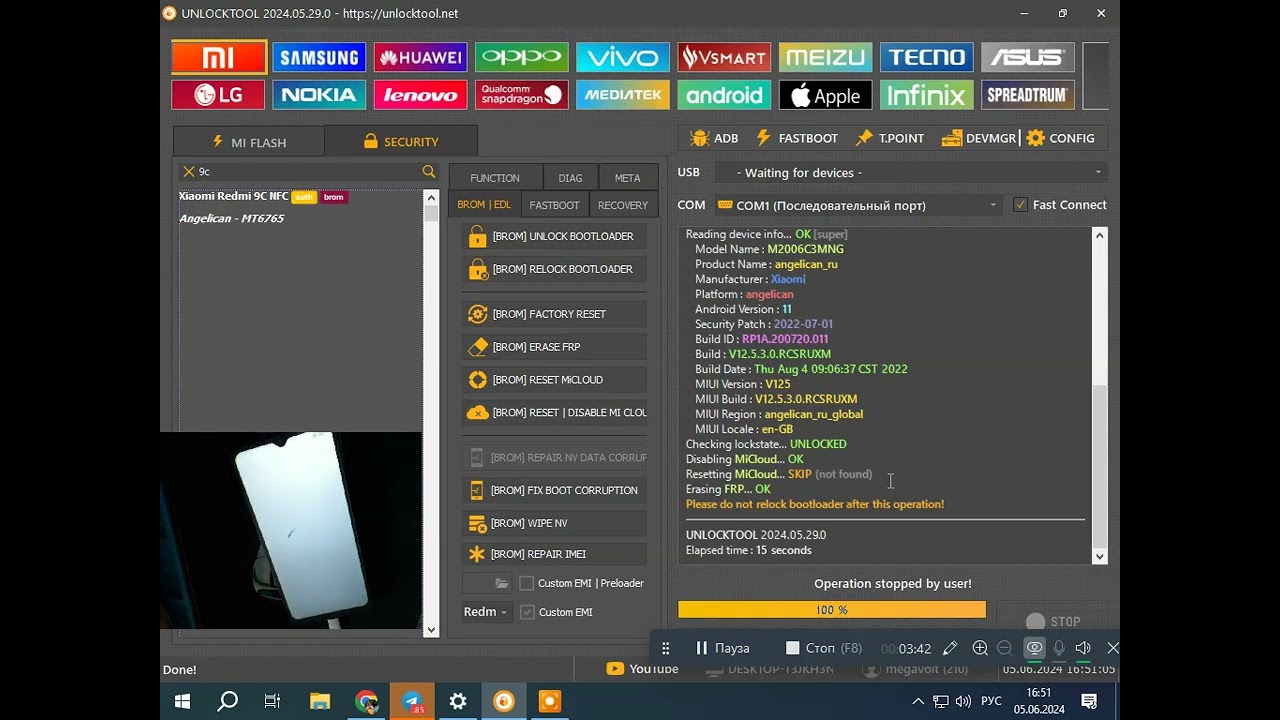Toggle the microphone in the recorder bar
Viewport: 1280px width, 720px height.
(1059, 648)
